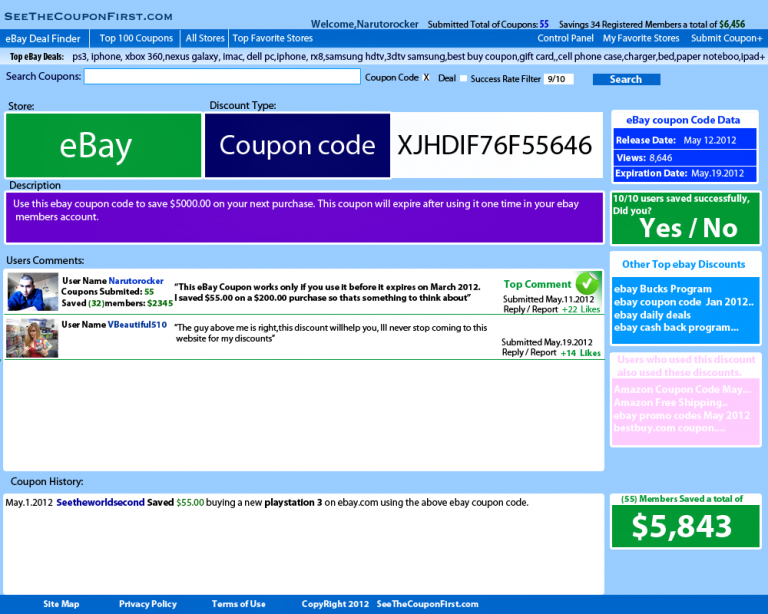Open VBeautiful510's profile picture
This screenshot has height=614, width=768.
(32, 338)
